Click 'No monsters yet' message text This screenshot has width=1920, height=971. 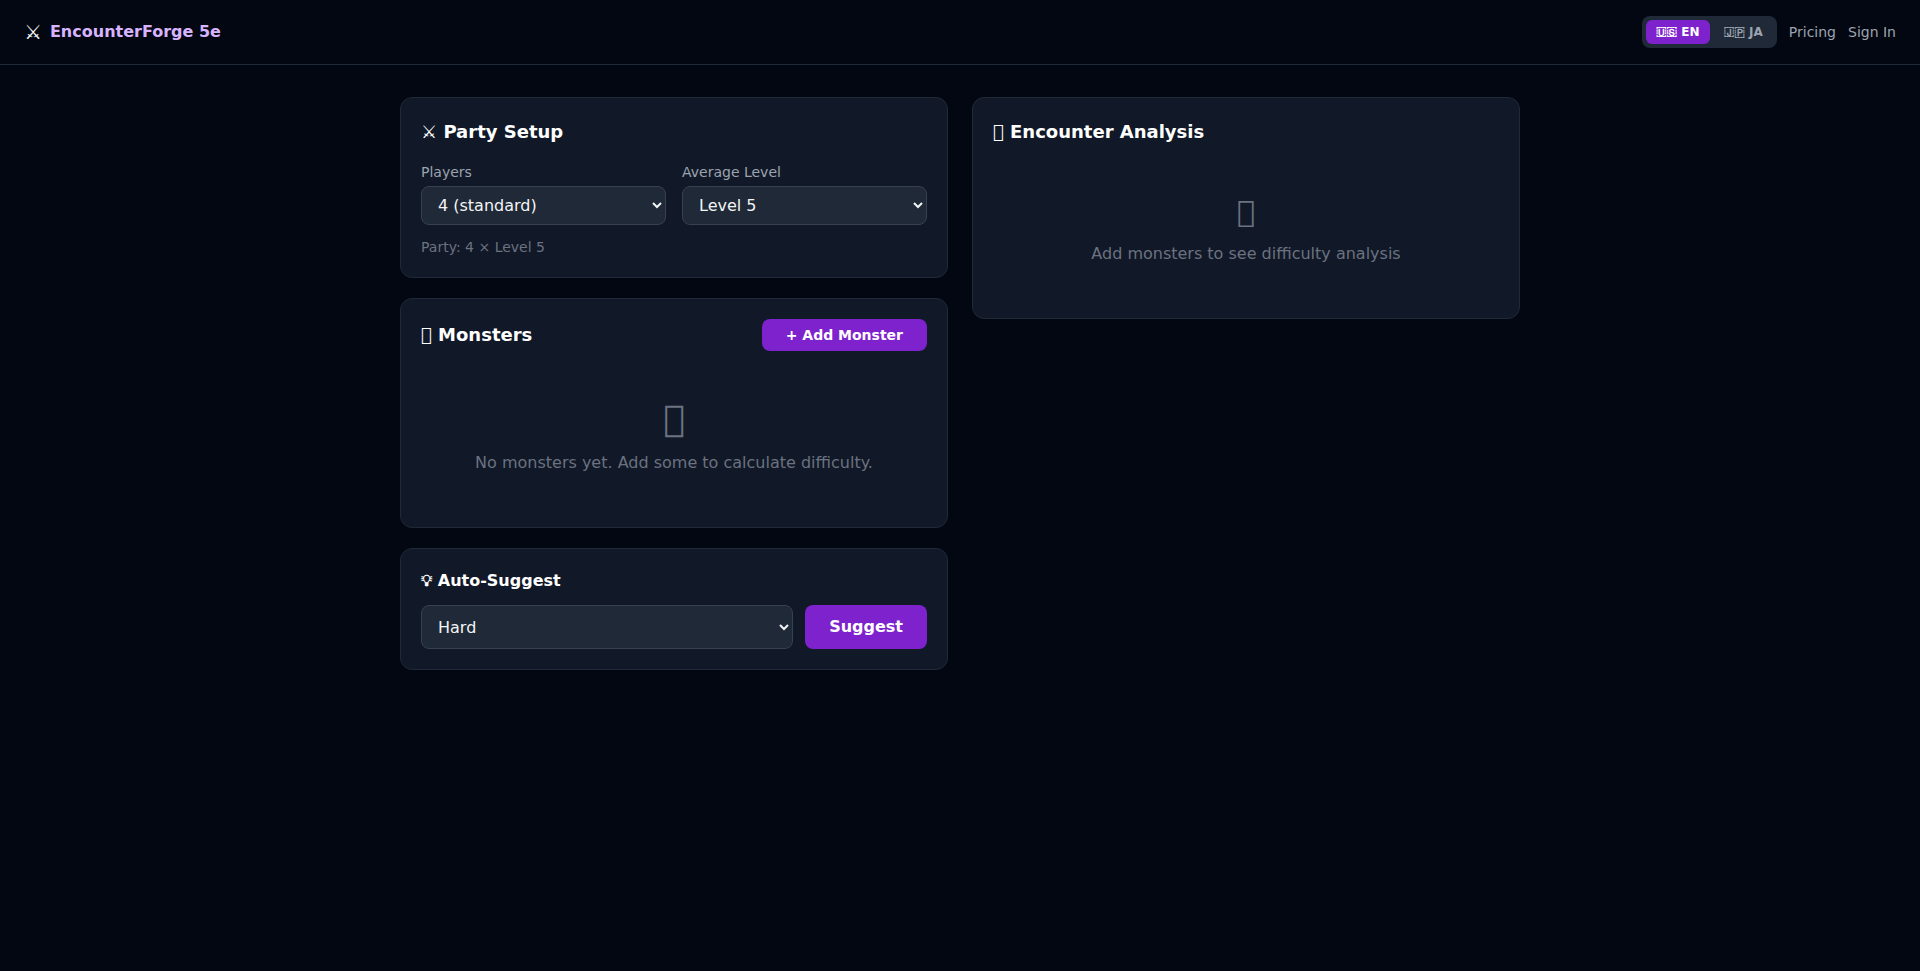pos(674,462)
